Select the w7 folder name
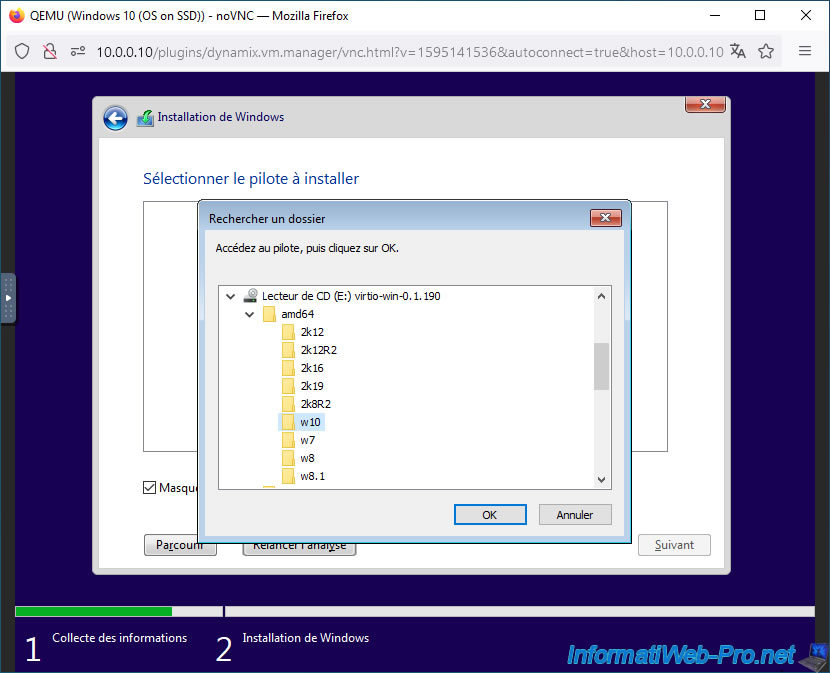 (308, 440)
